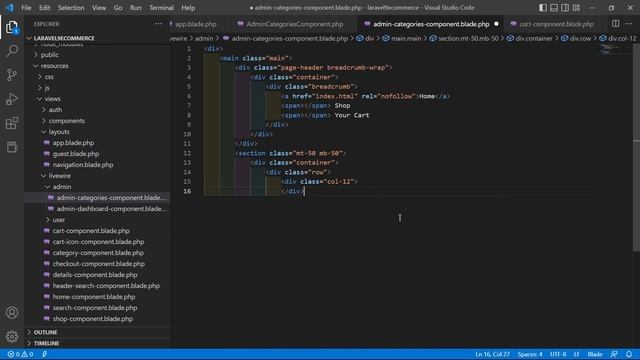The image size is (640, 360).
Task: Click the feedback icon in status bar
Action: (x=614, y=354)
